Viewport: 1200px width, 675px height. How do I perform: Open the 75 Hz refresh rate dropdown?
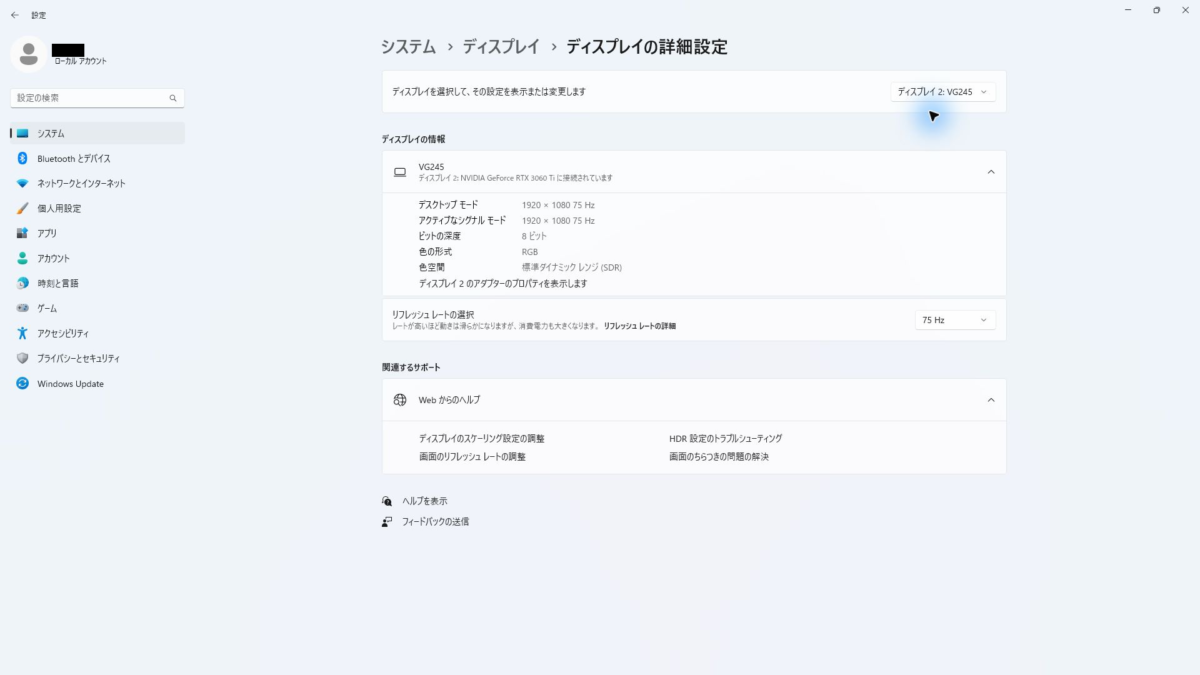coord(955,320)
